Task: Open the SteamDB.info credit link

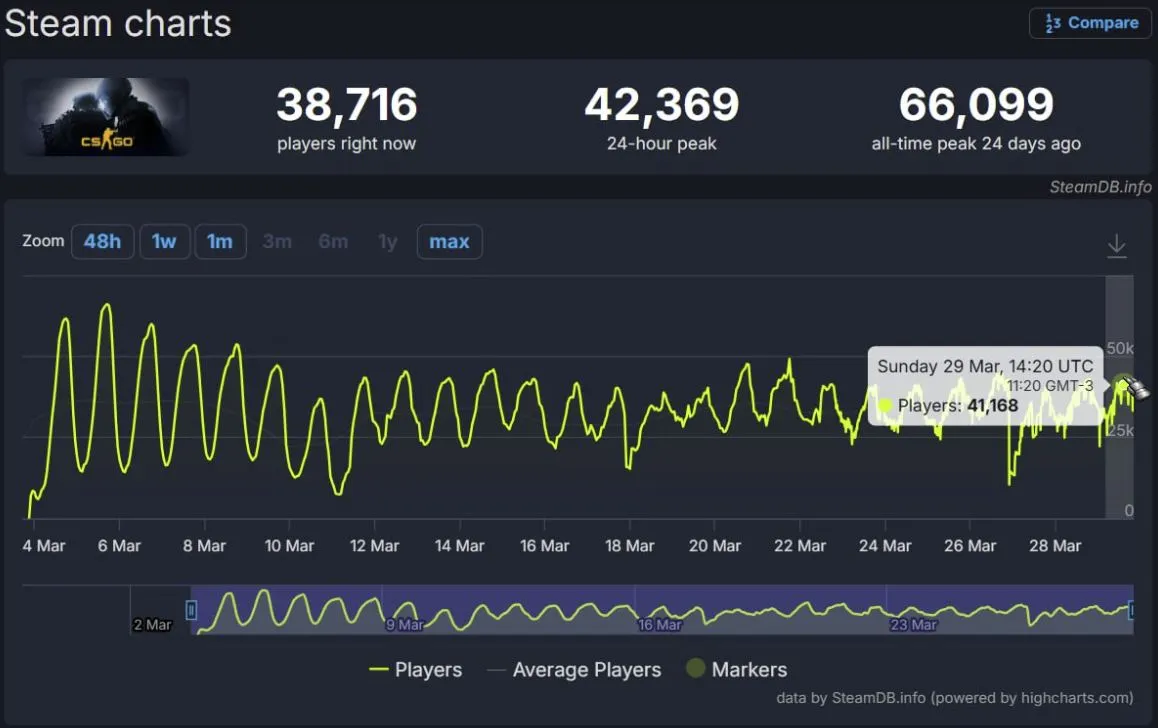Action: point(1100,187)
